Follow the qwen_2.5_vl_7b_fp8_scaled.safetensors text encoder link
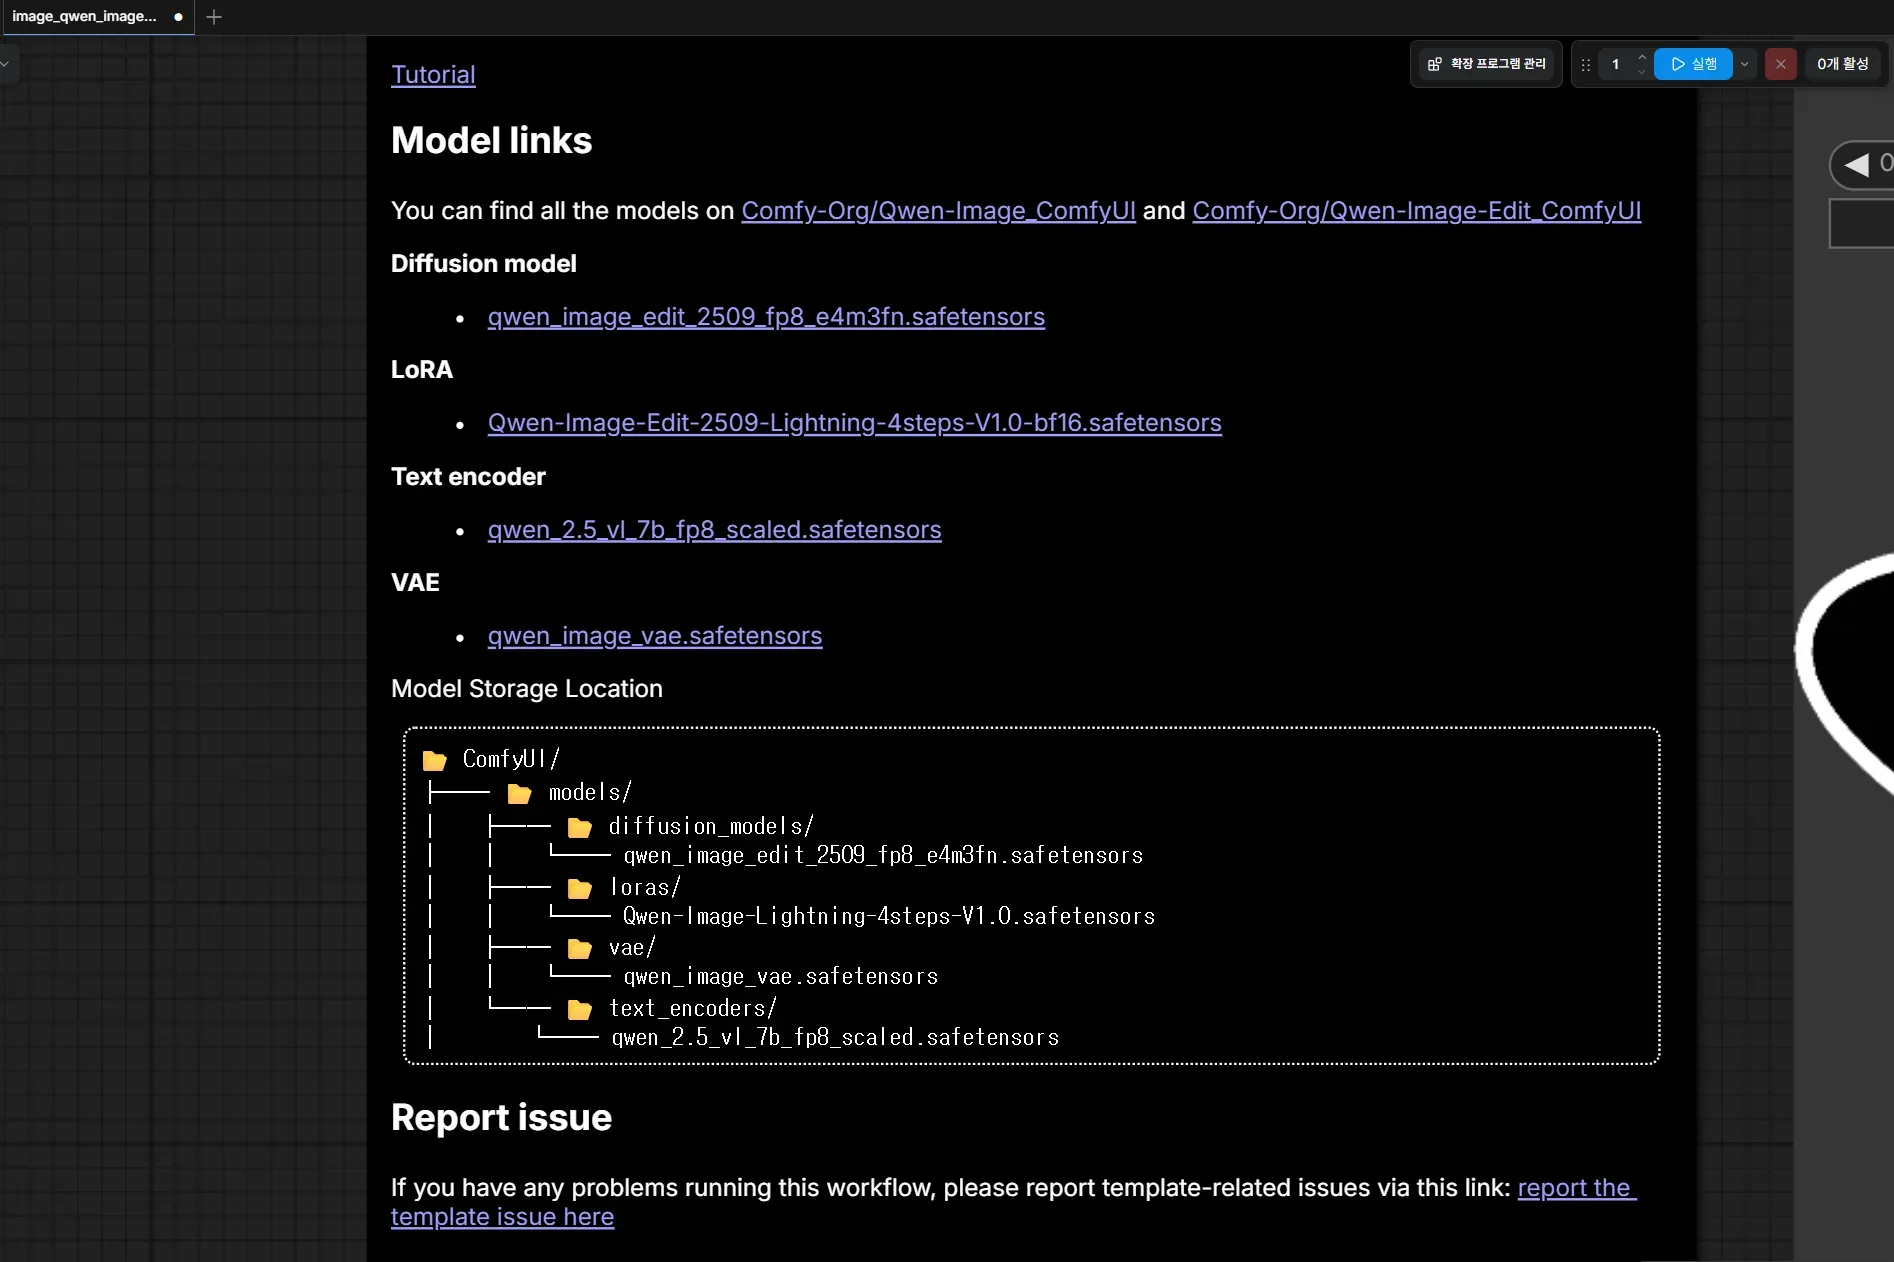The width and height of the screenshot is (1894, 1262). [x=714, y=530]
